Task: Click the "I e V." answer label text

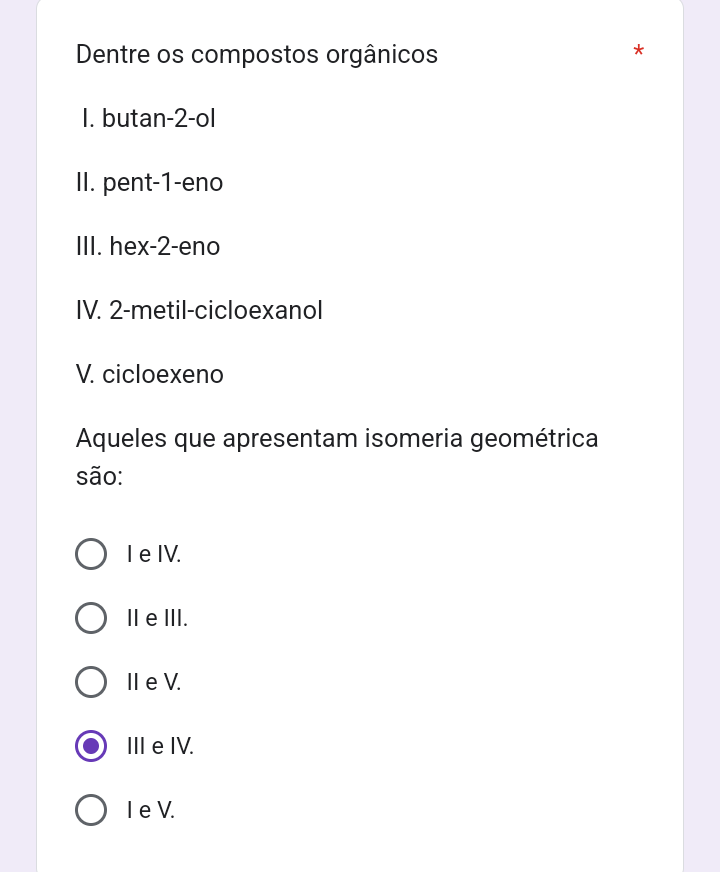Action: pyautogui.click(x=151, y=810)
